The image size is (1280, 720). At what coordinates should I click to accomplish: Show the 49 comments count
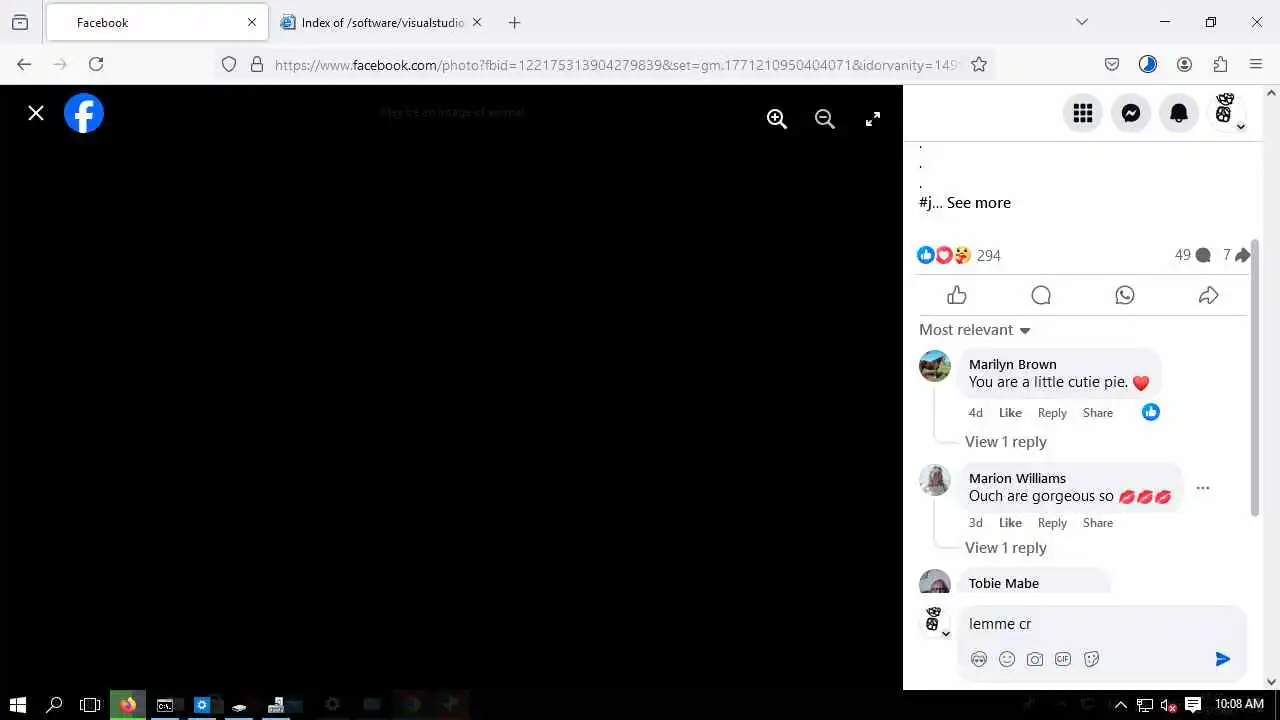(1192, 255)
